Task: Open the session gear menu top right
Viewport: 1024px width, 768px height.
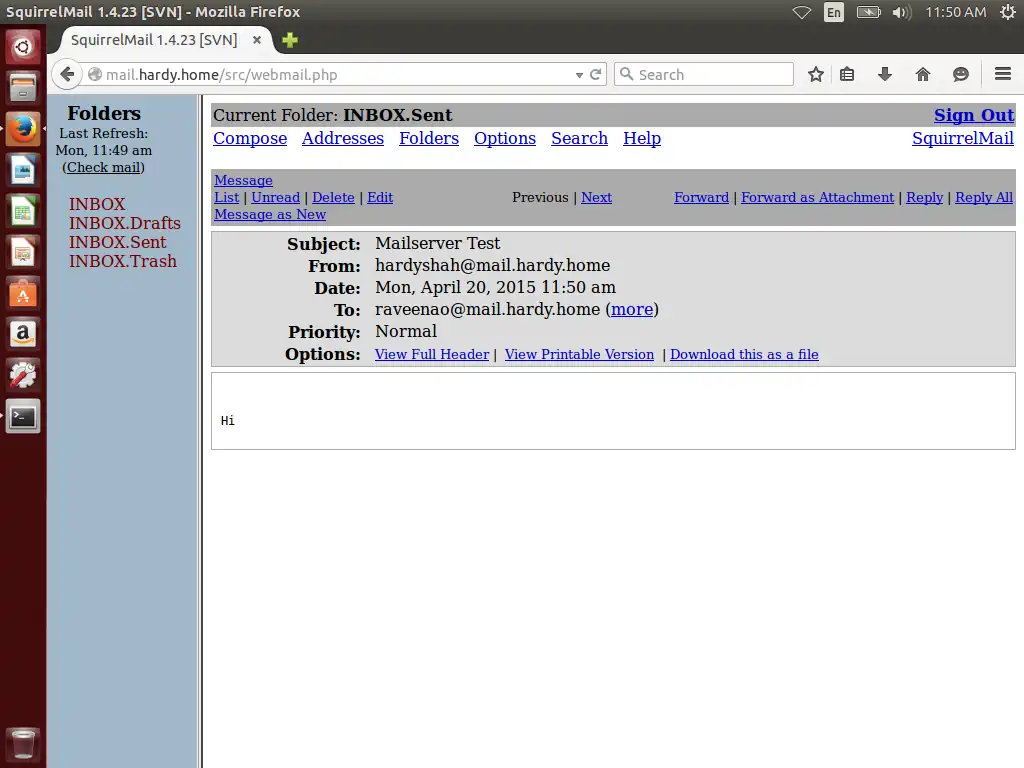Action: (x=1010, y=12)
